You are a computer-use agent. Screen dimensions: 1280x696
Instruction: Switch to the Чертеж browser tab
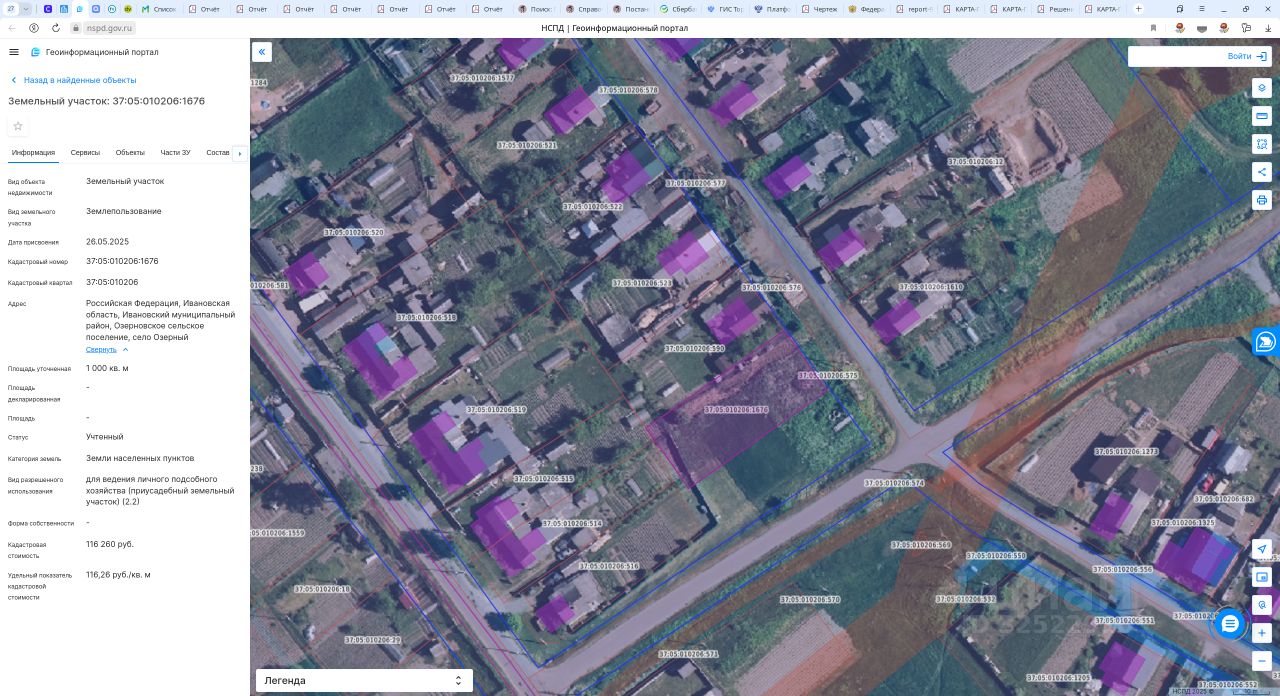(820, 9)
